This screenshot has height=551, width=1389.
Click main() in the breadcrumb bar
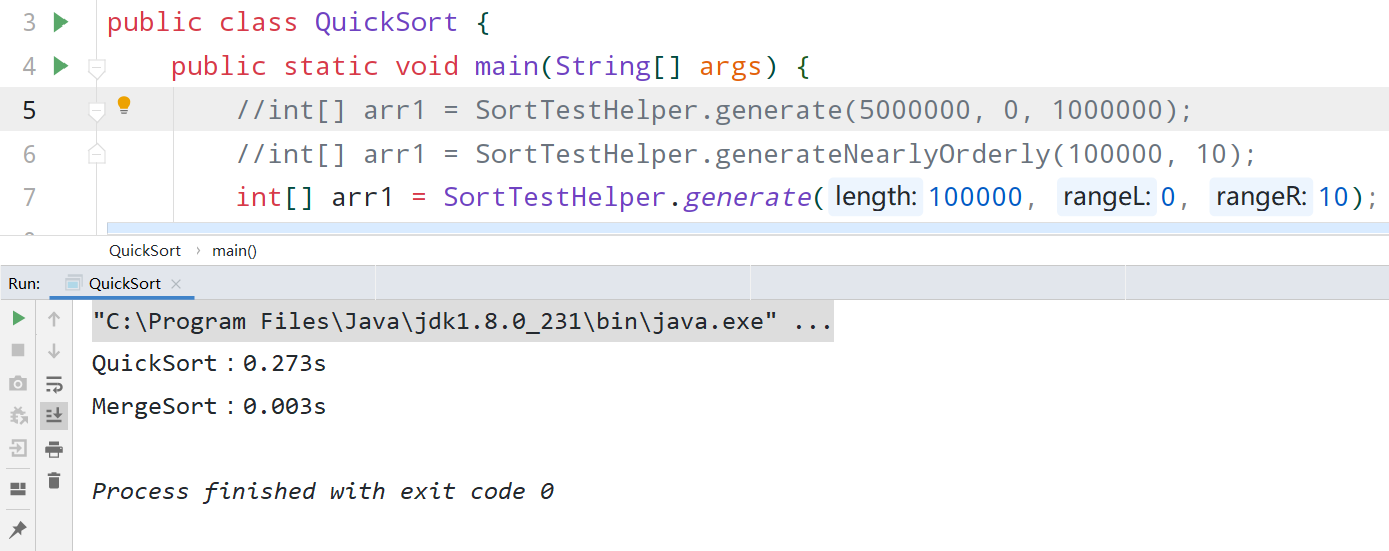[x=234, y=251]
